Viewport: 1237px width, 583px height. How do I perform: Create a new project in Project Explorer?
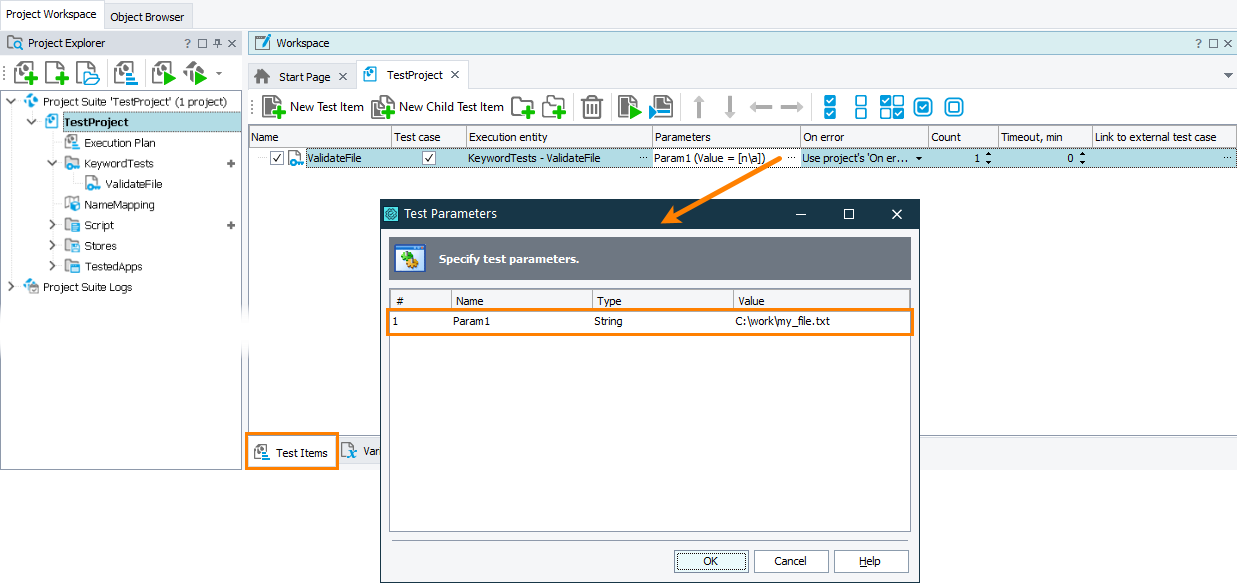point(56,72)
